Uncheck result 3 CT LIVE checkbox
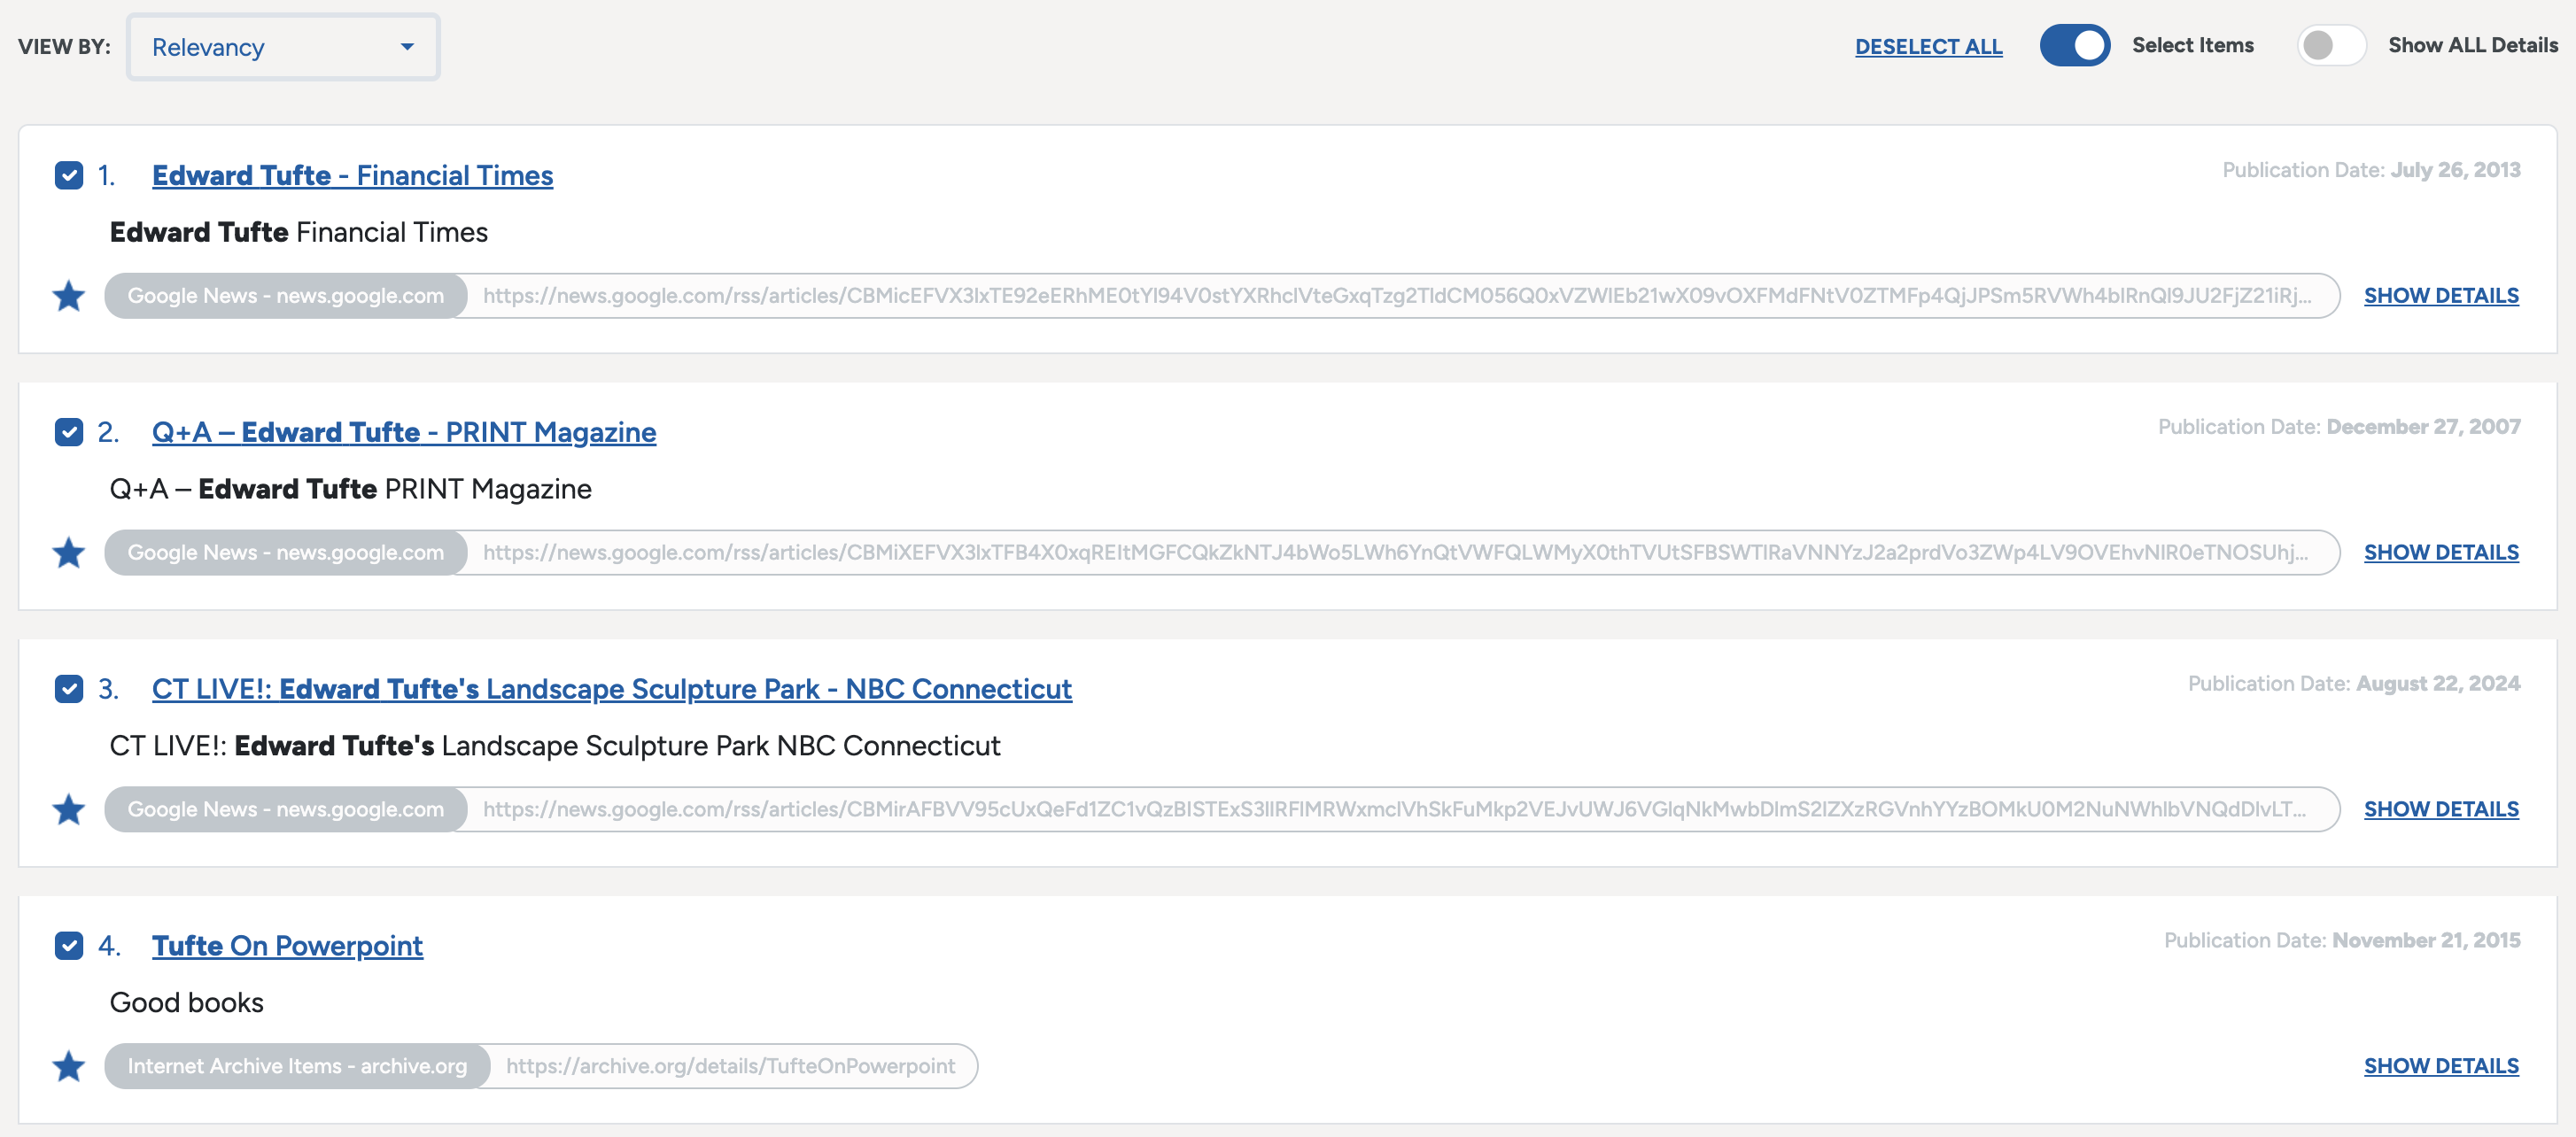 [x=69, y=689]
